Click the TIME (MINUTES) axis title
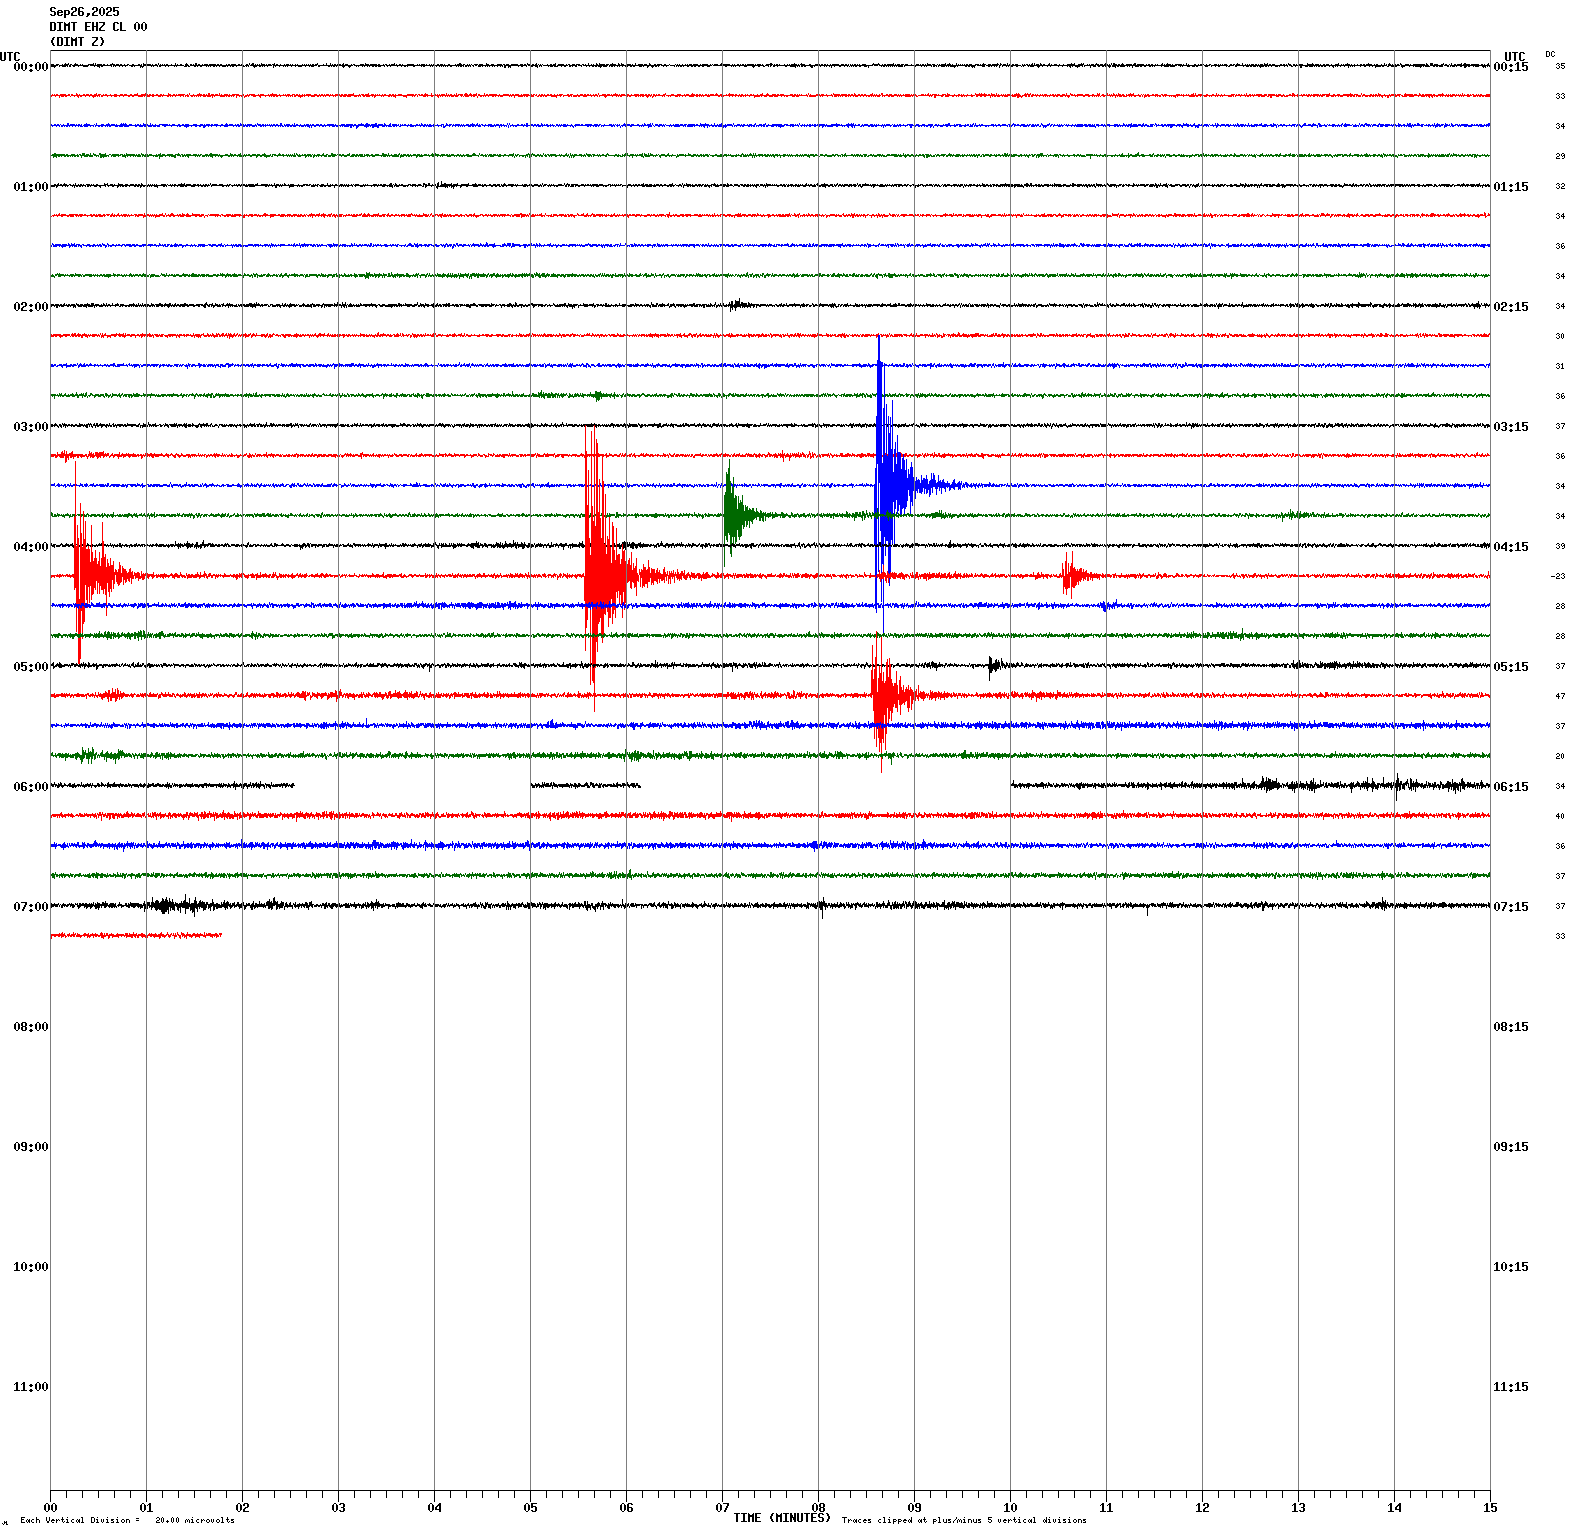1570x1534 pixels. tap(781, 1518)
